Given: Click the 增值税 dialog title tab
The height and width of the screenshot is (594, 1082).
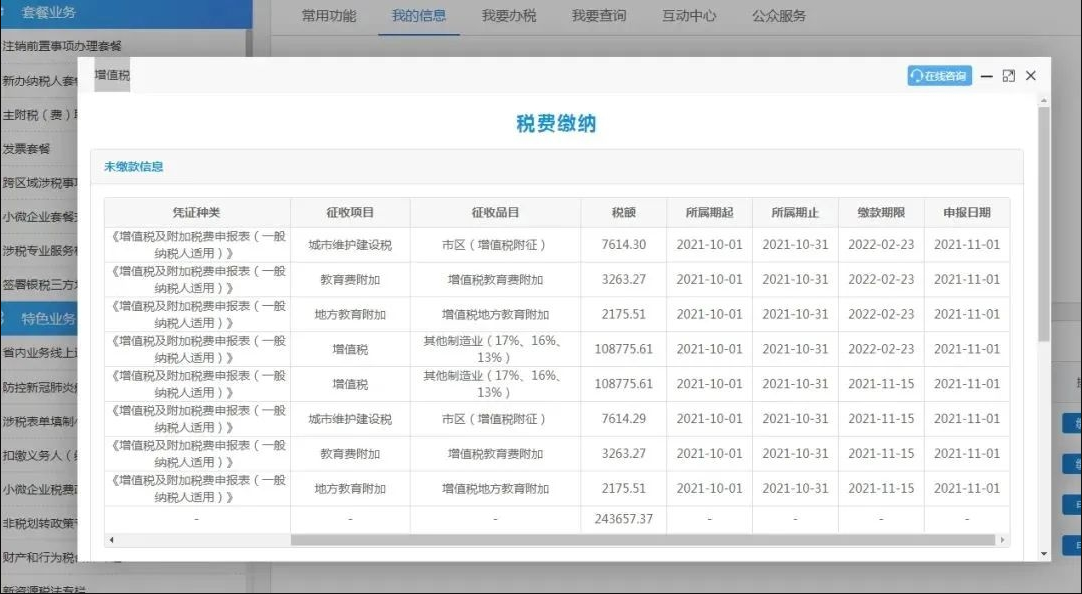Looking at the screenshot, I should [112, 75].
